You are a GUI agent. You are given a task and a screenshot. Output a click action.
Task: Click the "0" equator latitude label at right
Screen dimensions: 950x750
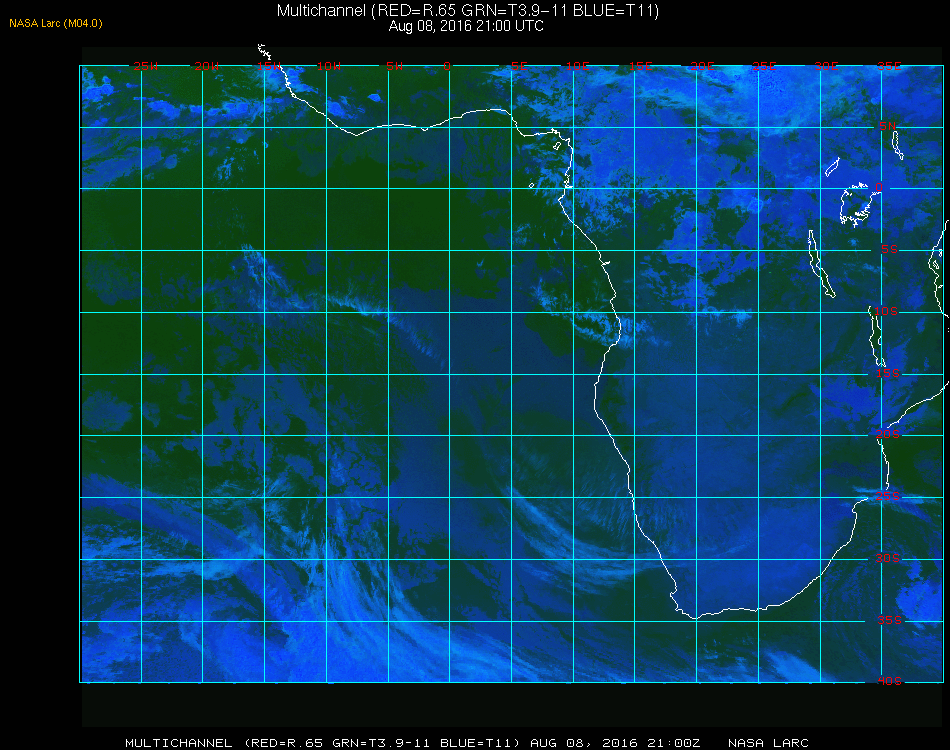(879, 187)
